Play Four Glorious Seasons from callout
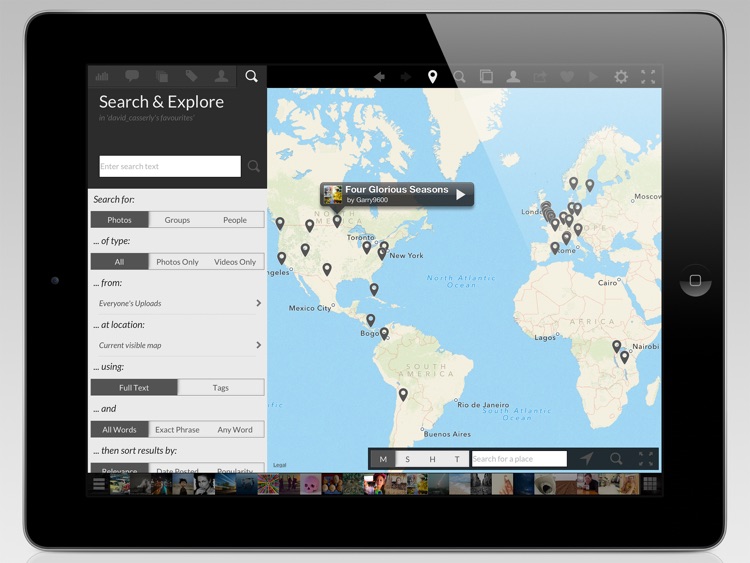750x563 pixels. pos(461,195)
